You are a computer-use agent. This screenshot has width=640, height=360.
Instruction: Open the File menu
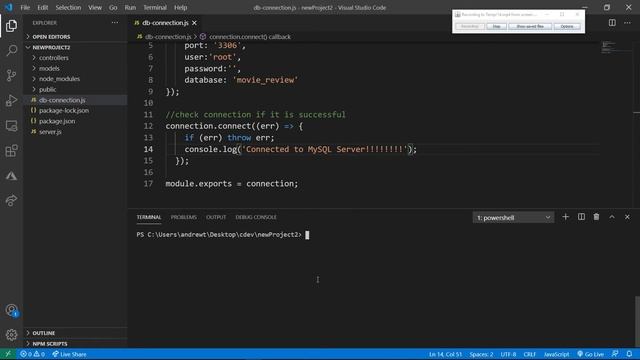point(25,7)
